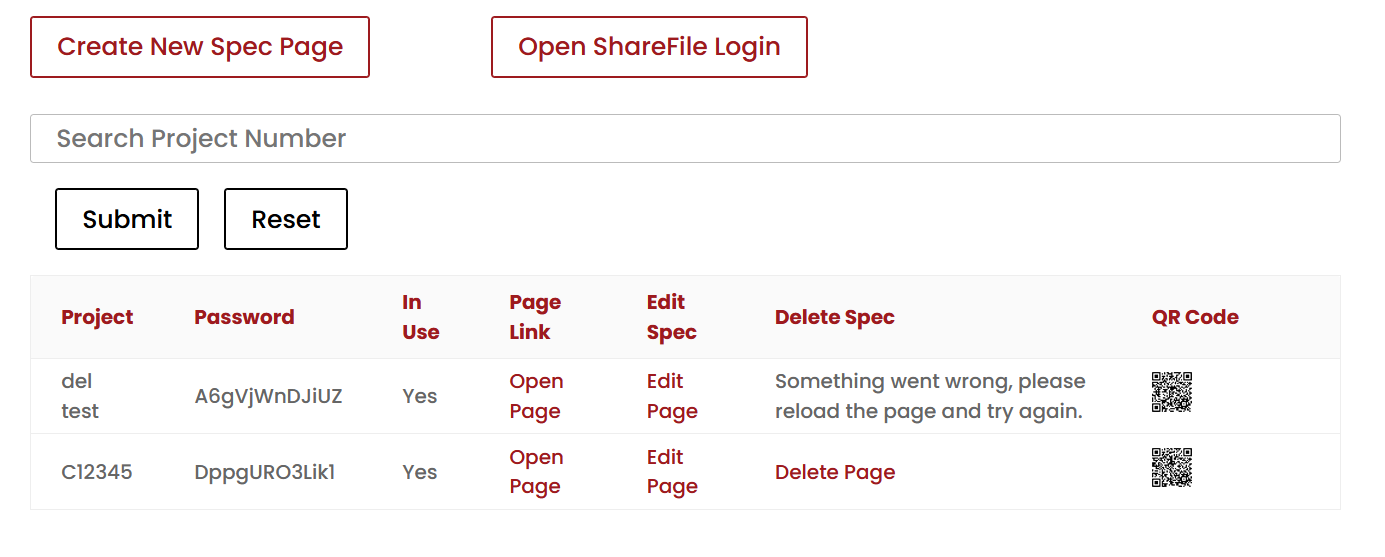This screenshot has height=557, width=1385.
Task: Select the Password column header
Action: [x=244, y=317]
